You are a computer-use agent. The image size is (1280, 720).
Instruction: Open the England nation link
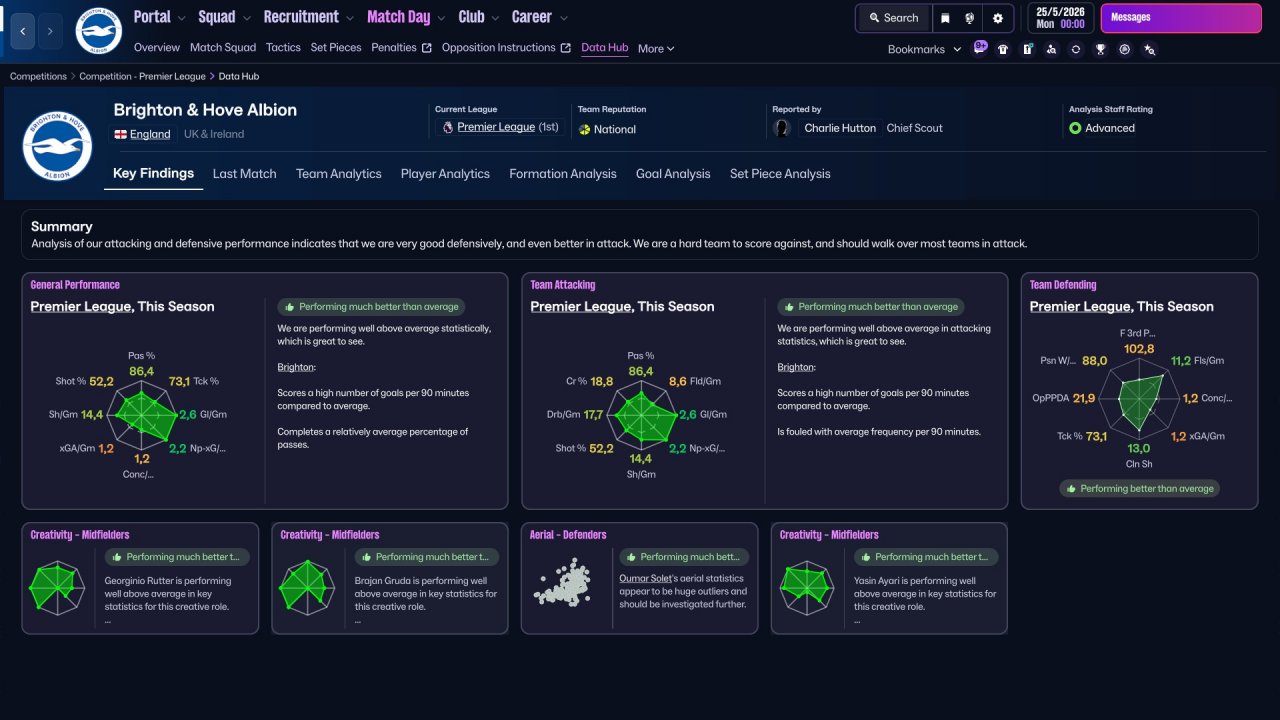pos(150,134)
